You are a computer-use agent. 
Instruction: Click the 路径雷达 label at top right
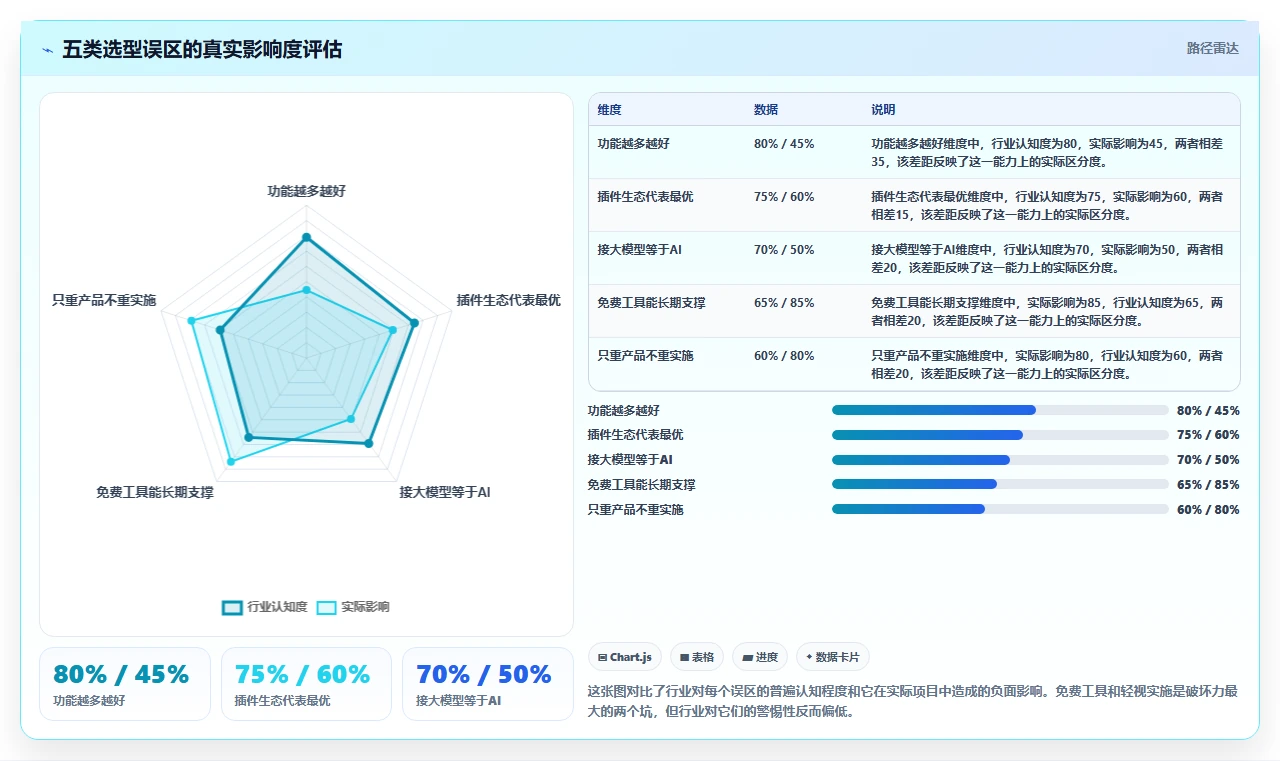1212,48
